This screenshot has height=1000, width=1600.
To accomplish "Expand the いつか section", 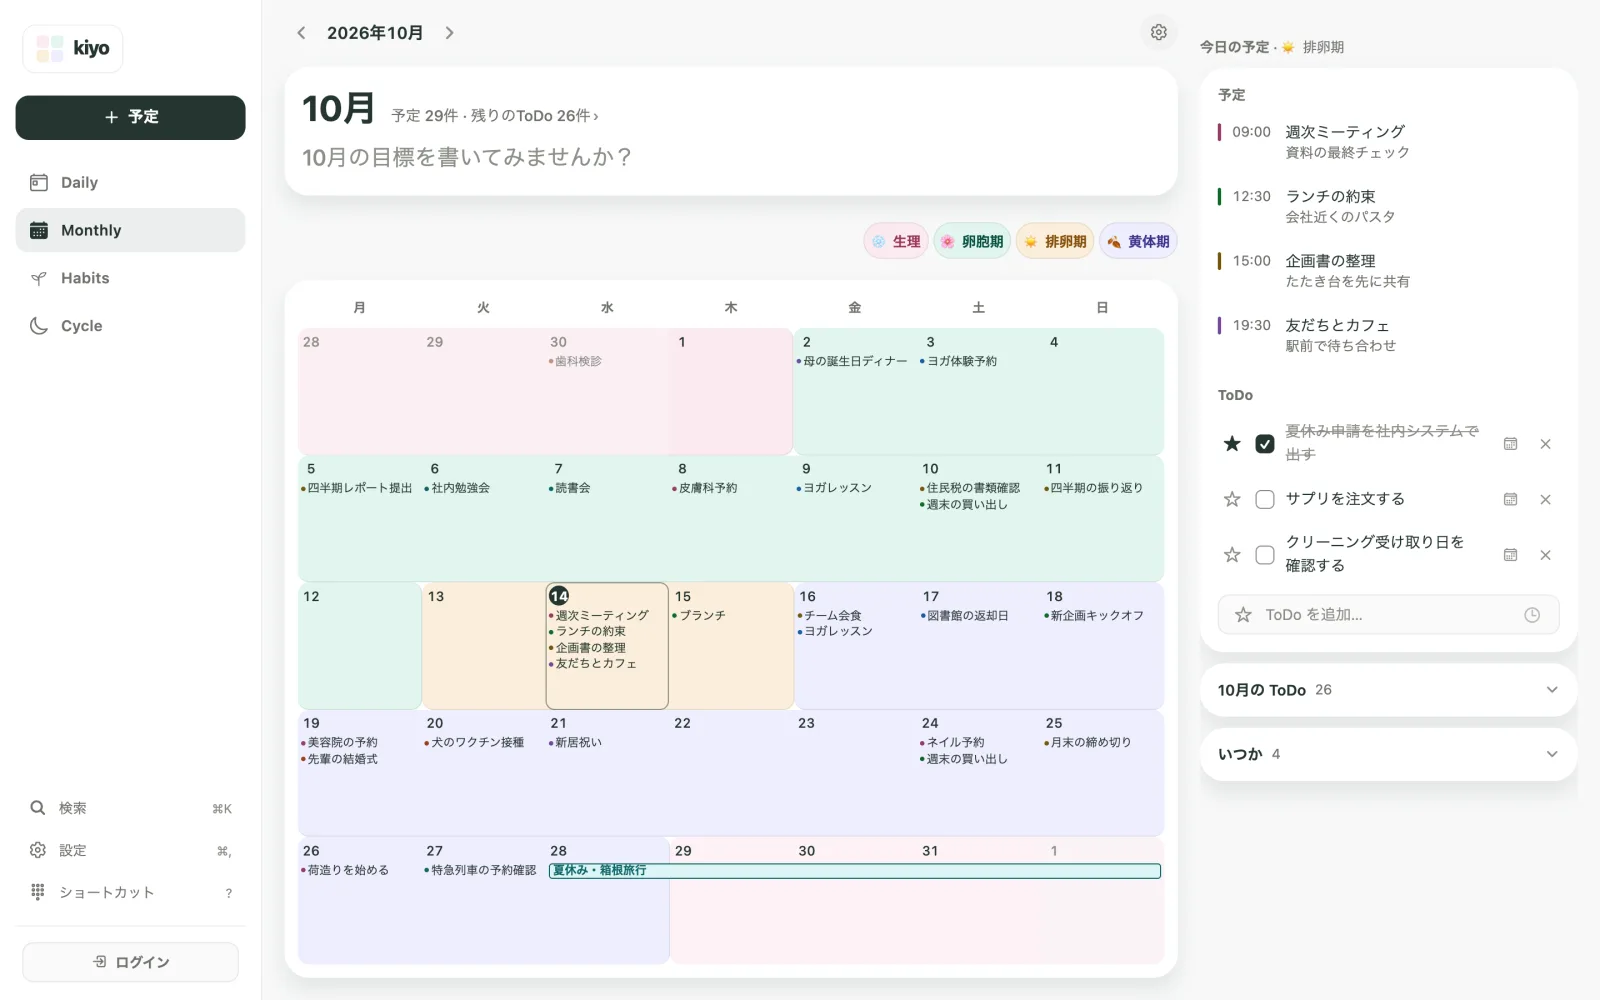I will (1388, 754).
